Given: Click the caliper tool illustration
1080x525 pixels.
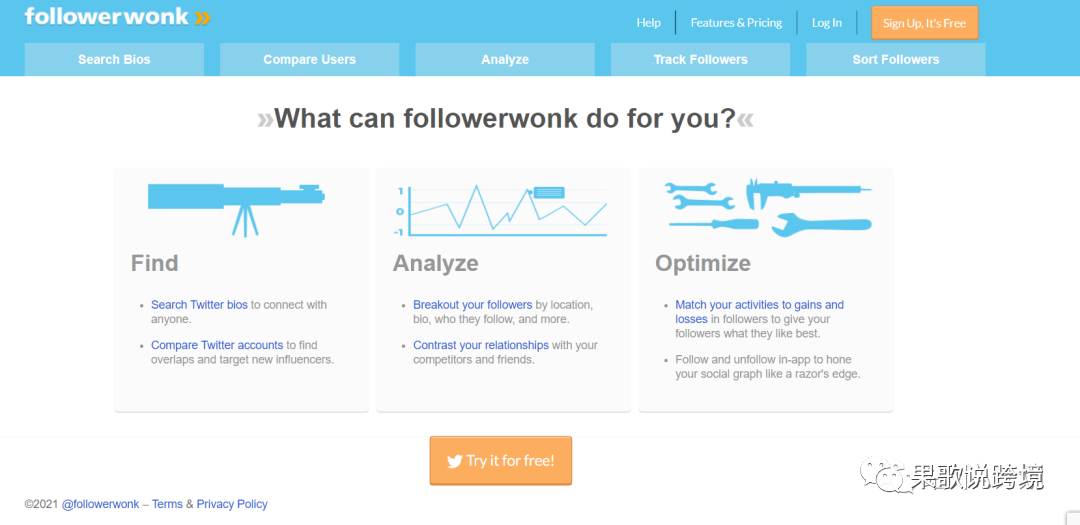Looking at the screenshot, I should tap(809, 193).
